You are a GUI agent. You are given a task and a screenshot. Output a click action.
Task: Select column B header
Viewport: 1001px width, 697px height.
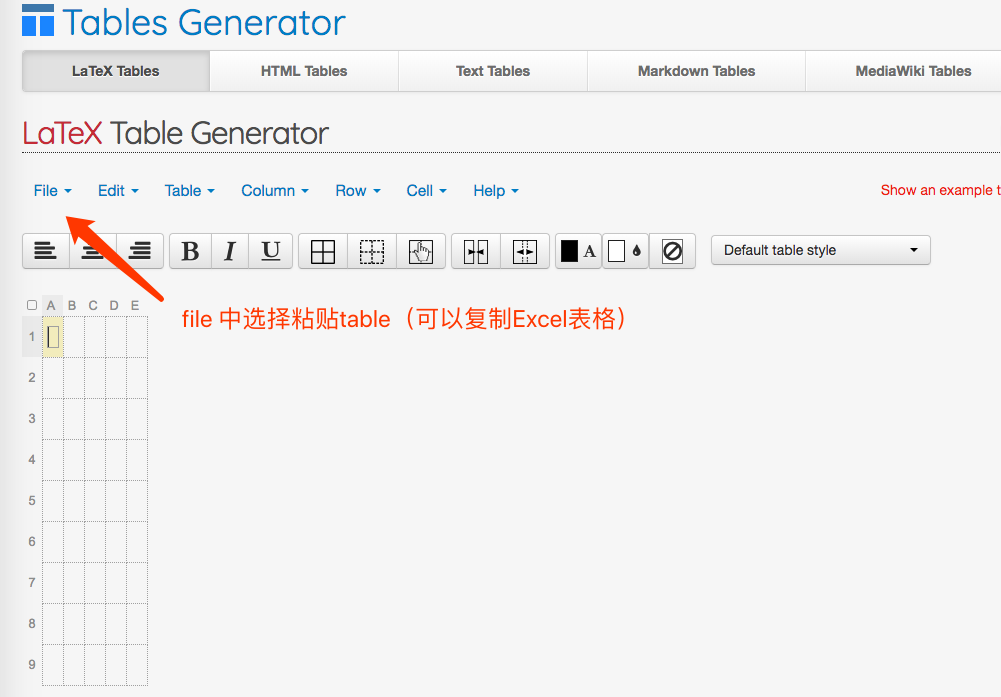click(72, 305)
